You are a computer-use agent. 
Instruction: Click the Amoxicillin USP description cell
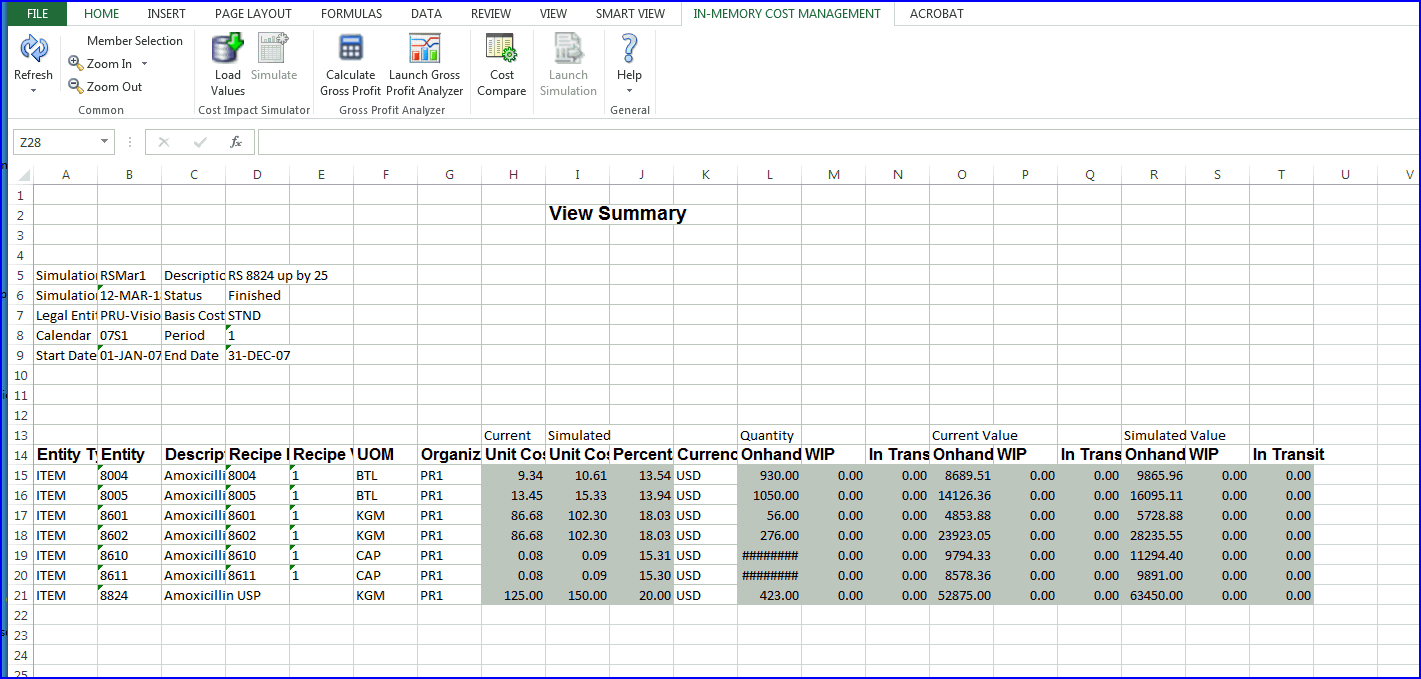(211, 595)
